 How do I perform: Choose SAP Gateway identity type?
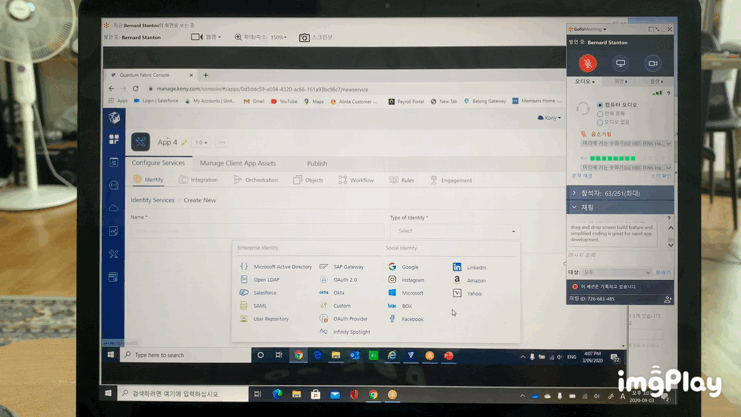click(342, 267)
